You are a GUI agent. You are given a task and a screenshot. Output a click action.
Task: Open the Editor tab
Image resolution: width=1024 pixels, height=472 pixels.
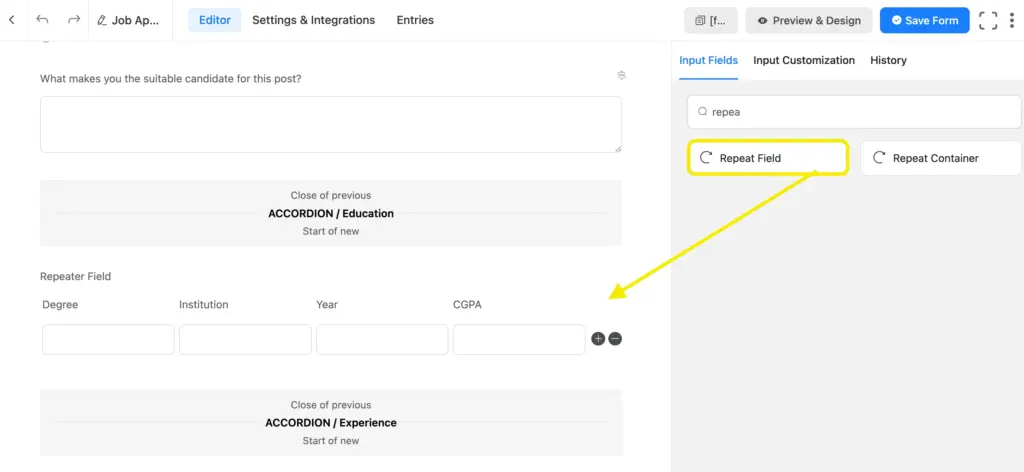point(214,20)
